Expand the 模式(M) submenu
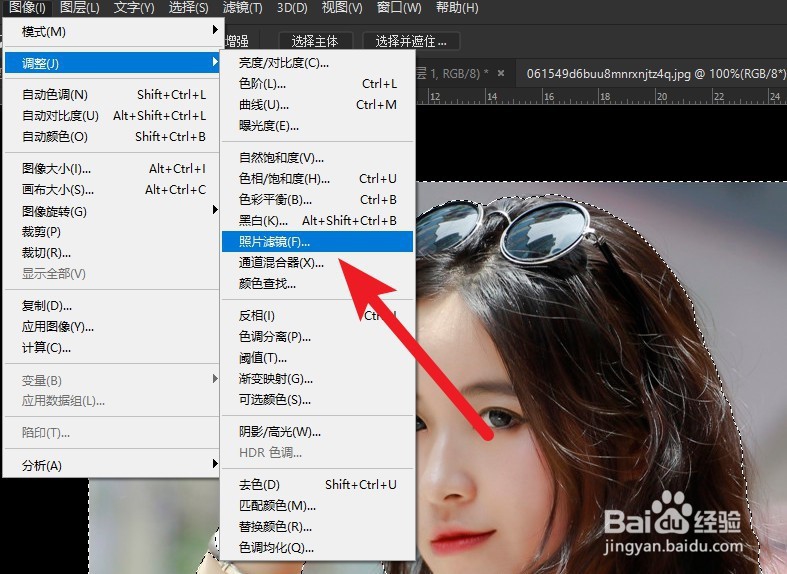 111,32
